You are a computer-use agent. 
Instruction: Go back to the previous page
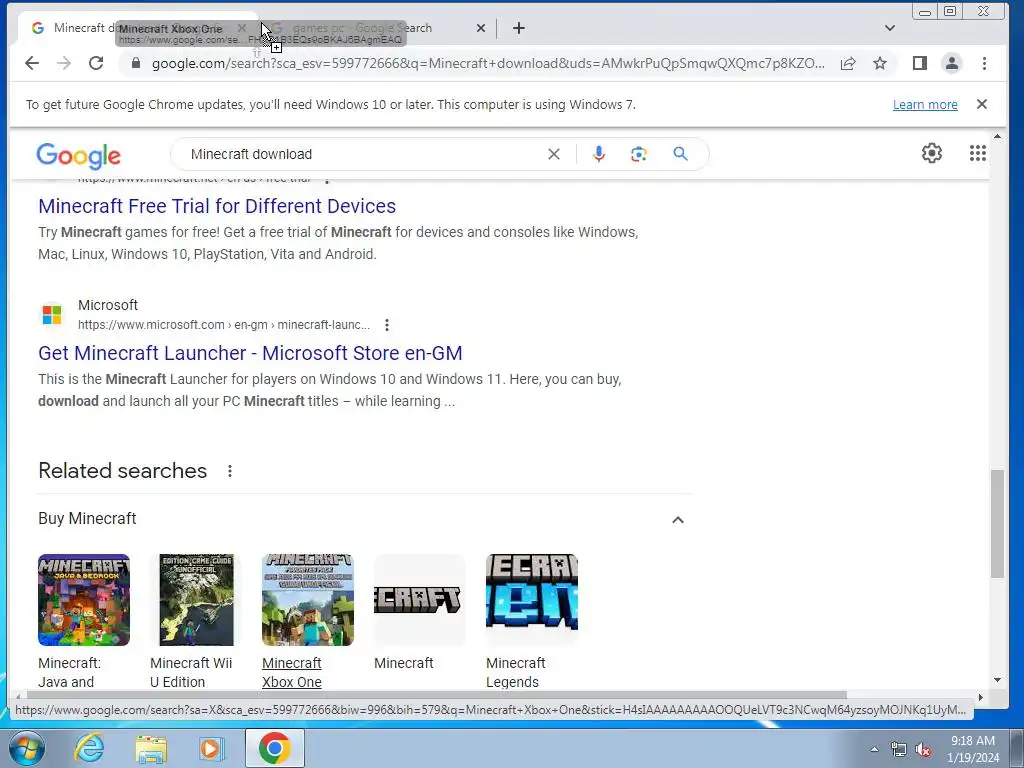pos(31,63)
